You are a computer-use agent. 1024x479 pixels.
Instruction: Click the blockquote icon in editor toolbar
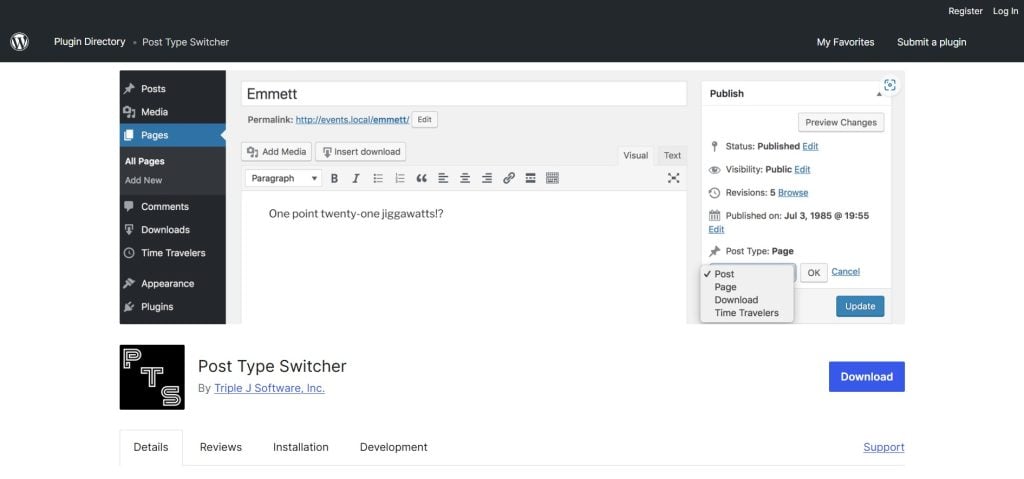point(421,178)
